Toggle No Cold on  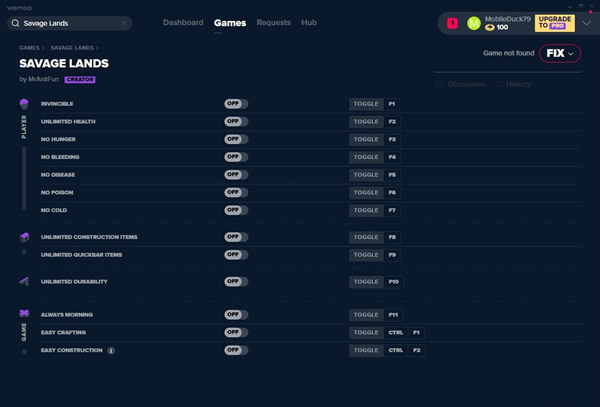click(x=236, y=210)
